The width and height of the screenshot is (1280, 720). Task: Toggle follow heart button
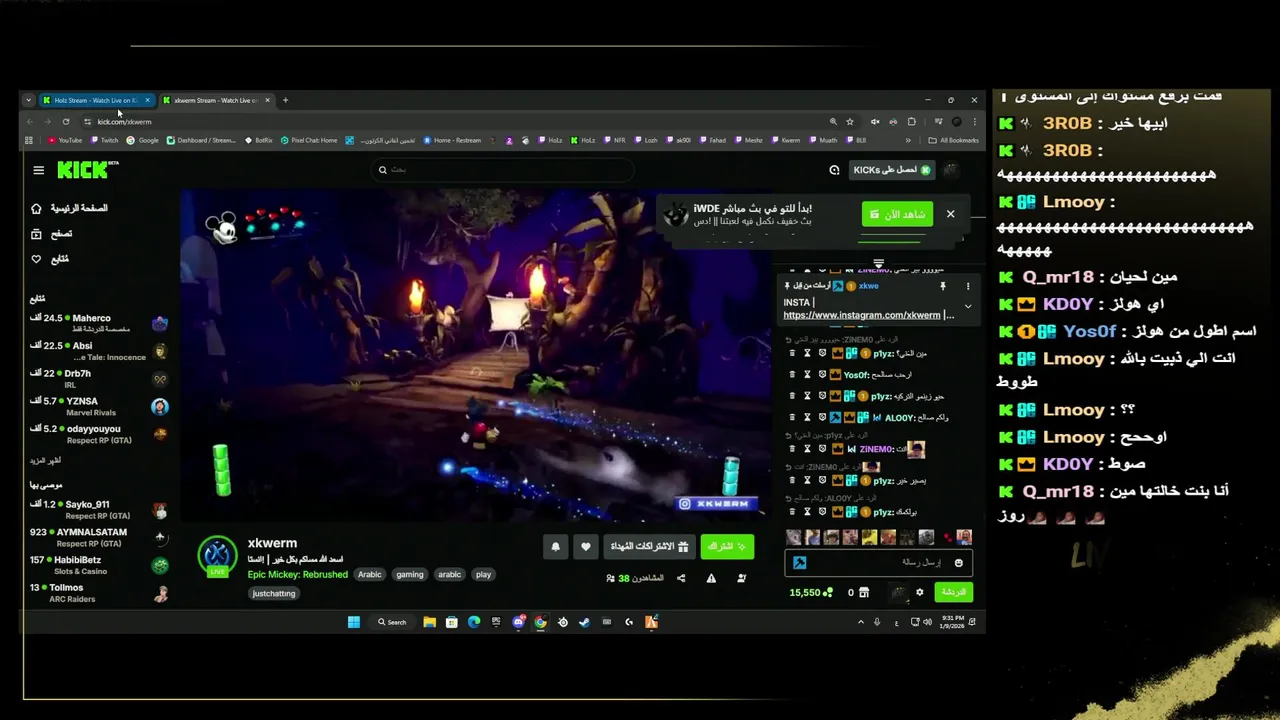point(586,546)
